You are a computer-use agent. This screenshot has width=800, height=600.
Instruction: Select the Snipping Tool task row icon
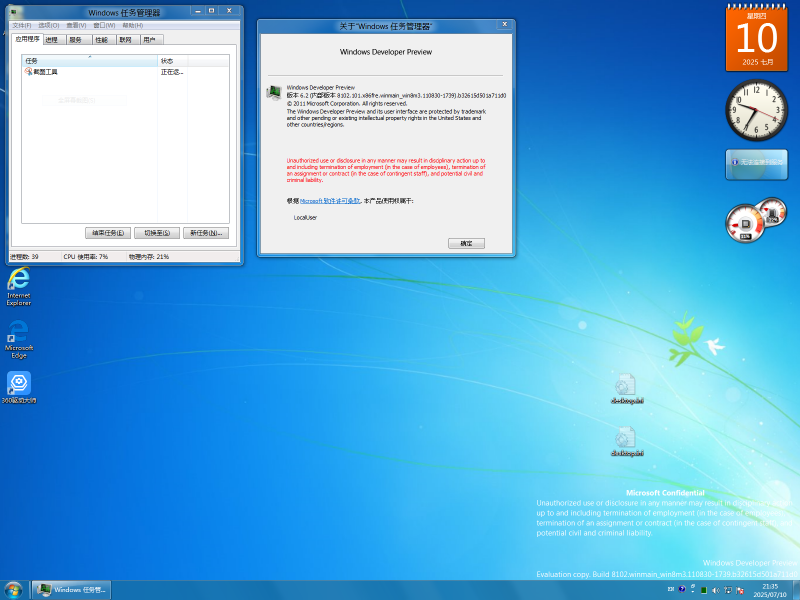[x=29, y=72]
